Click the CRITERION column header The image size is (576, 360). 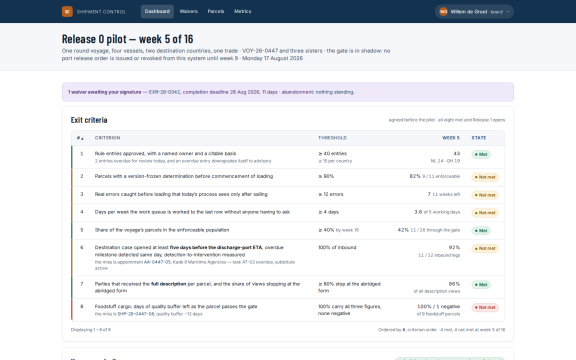[107, 138]
